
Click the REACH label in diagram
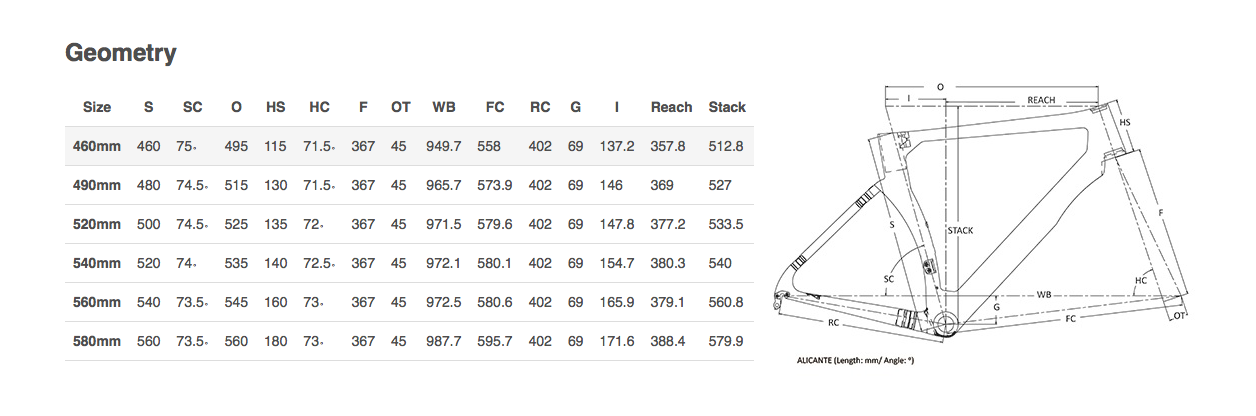[1041, 100]
